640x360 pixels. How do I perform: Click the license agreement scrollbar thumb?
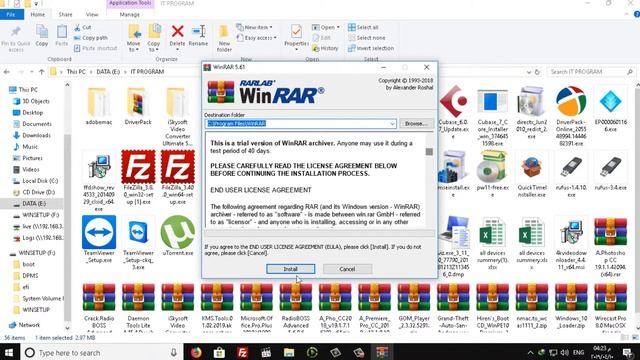[x=429, y=152]
